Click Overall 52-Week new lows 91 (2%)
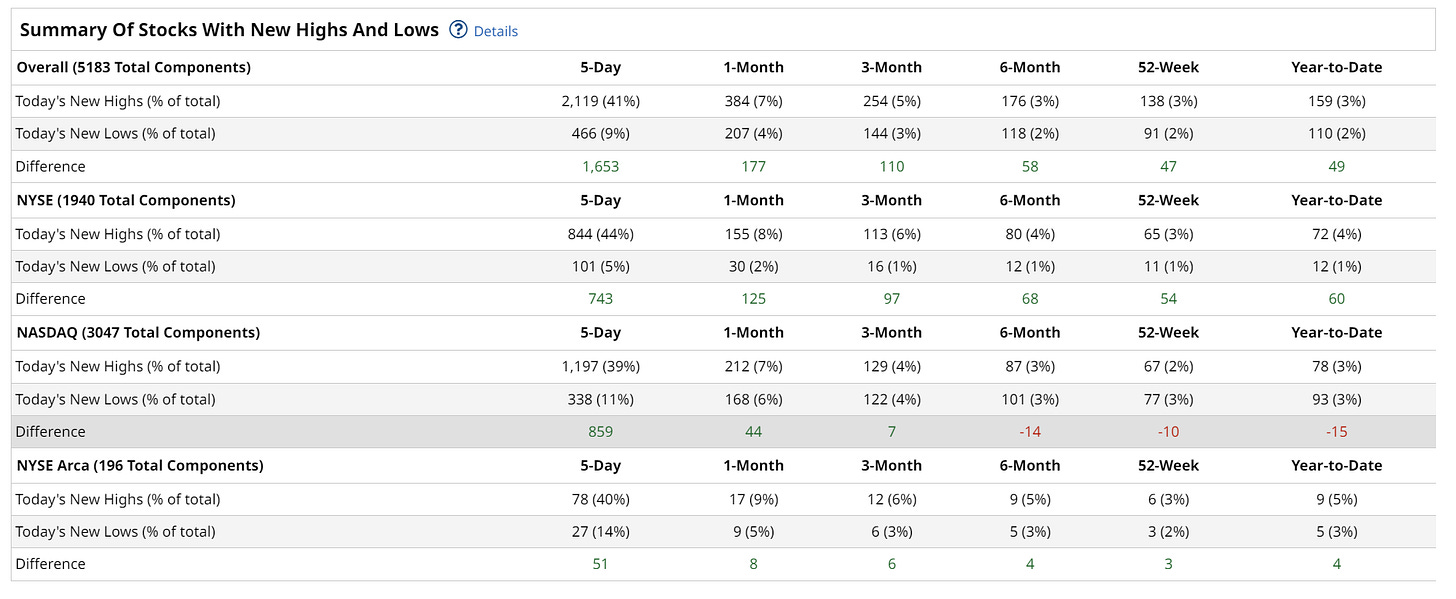Viewport: 1456px width, 599px height. [1168, 134]
